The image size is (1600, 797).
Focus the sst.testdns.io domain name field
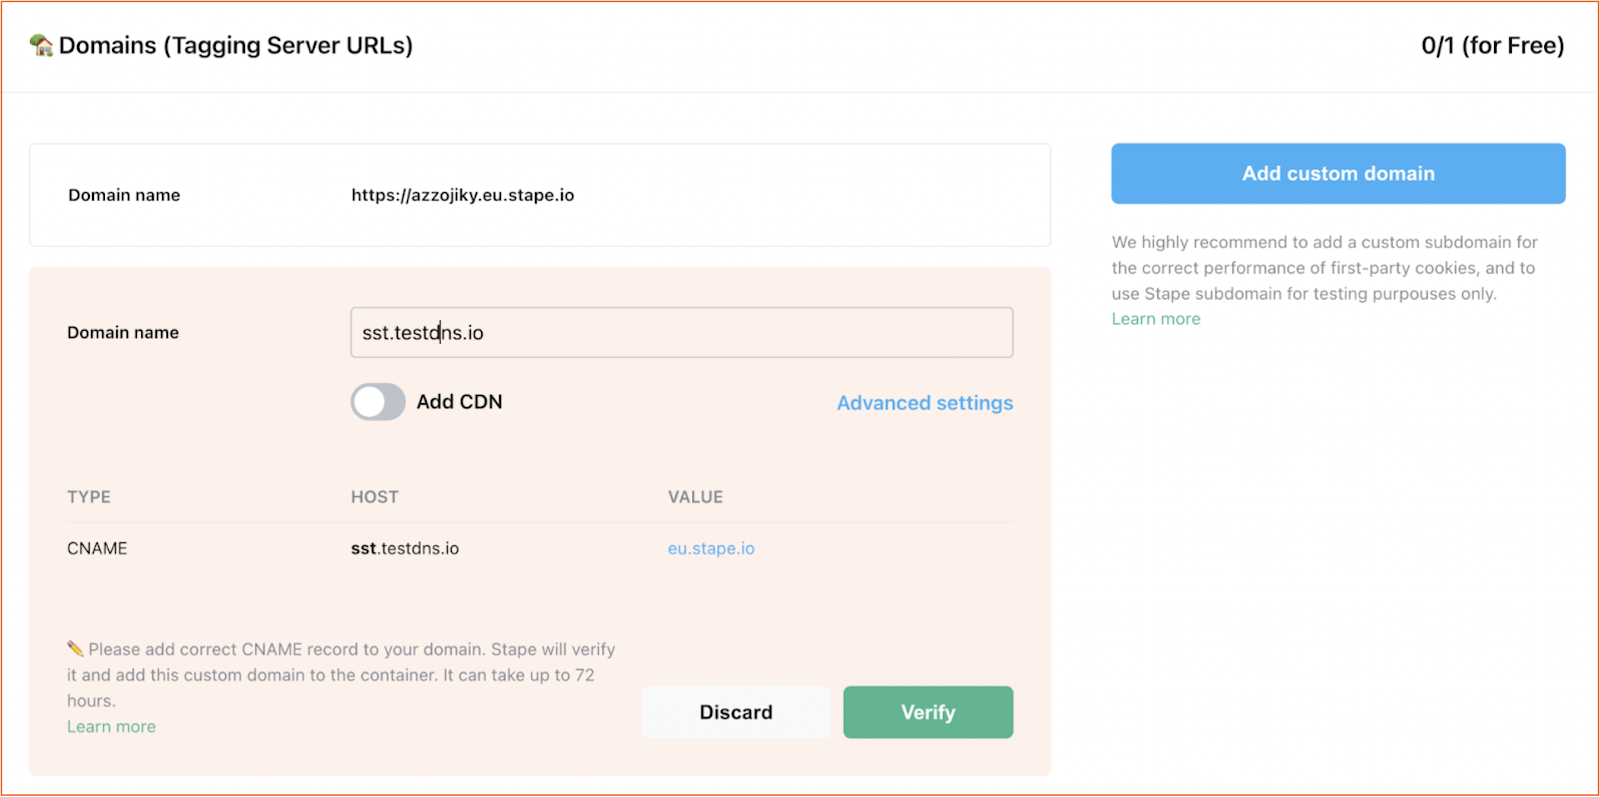tap(681, 332)
